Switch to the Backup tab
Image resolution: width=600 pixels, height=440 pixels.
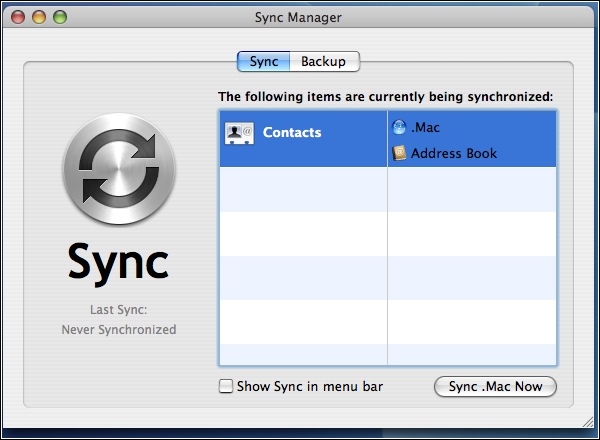[x=324, y=61]
